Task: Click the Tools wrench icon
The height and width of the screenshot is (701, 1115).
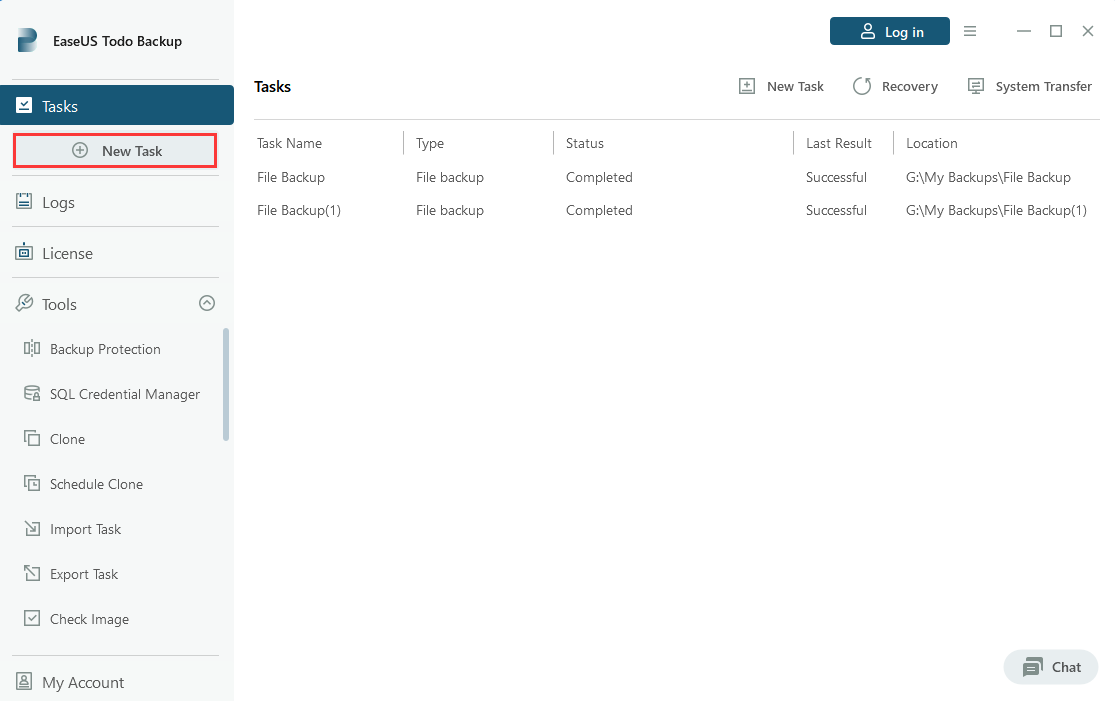Action: pos(24,304)
